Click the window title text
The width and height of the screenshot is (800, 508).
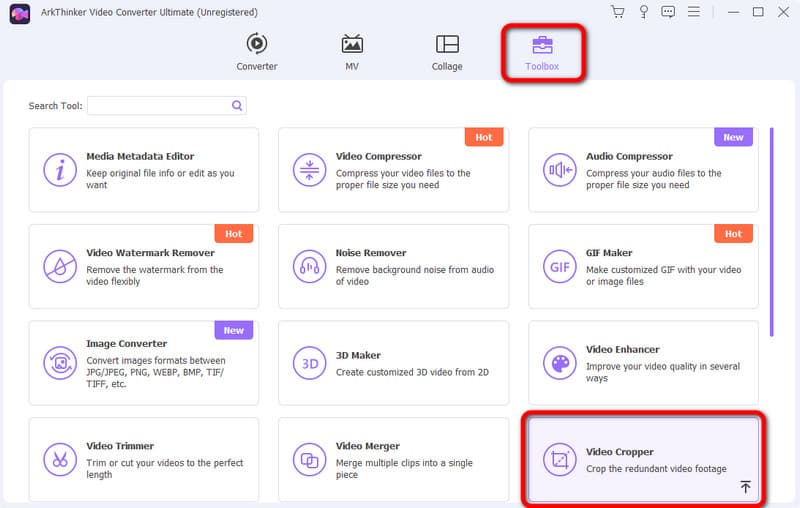[x=149, y=12]
